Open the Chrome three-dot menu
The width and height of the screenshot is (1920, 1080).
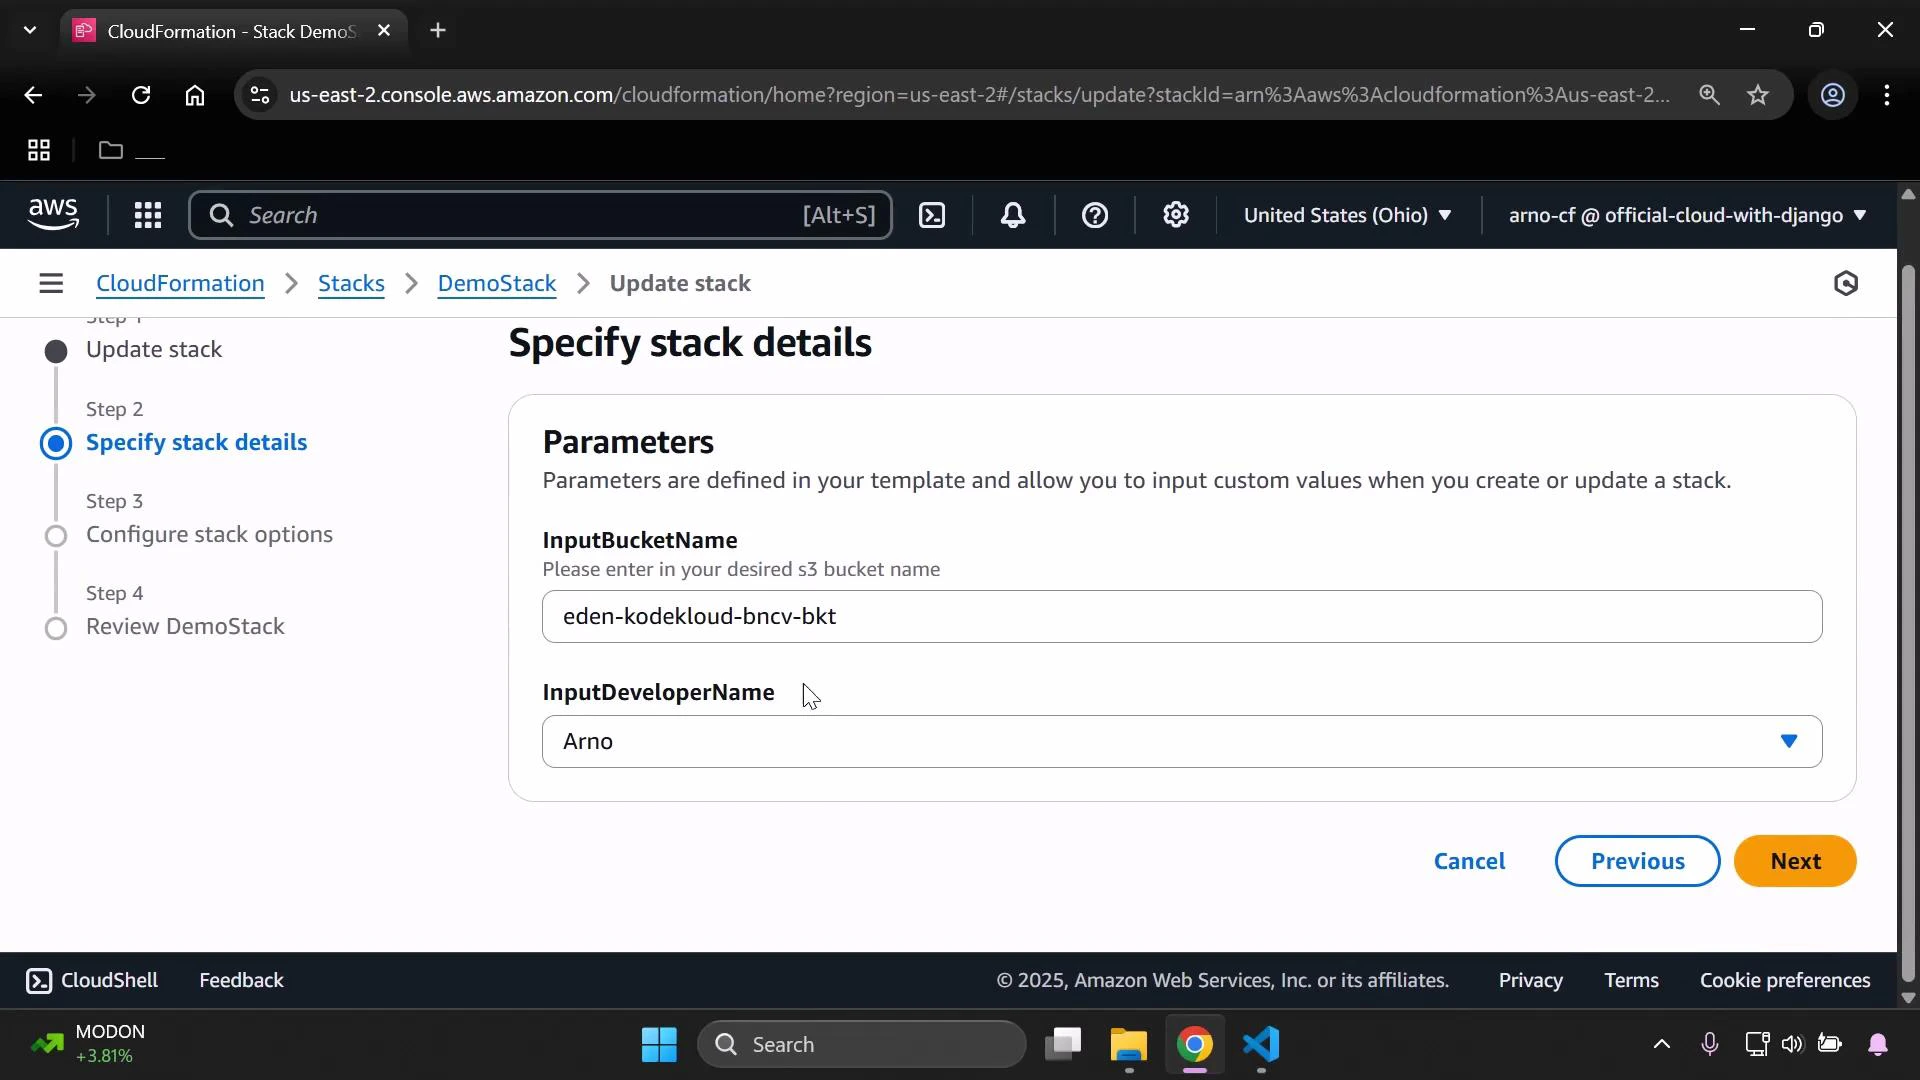(x=1887, y=95)
